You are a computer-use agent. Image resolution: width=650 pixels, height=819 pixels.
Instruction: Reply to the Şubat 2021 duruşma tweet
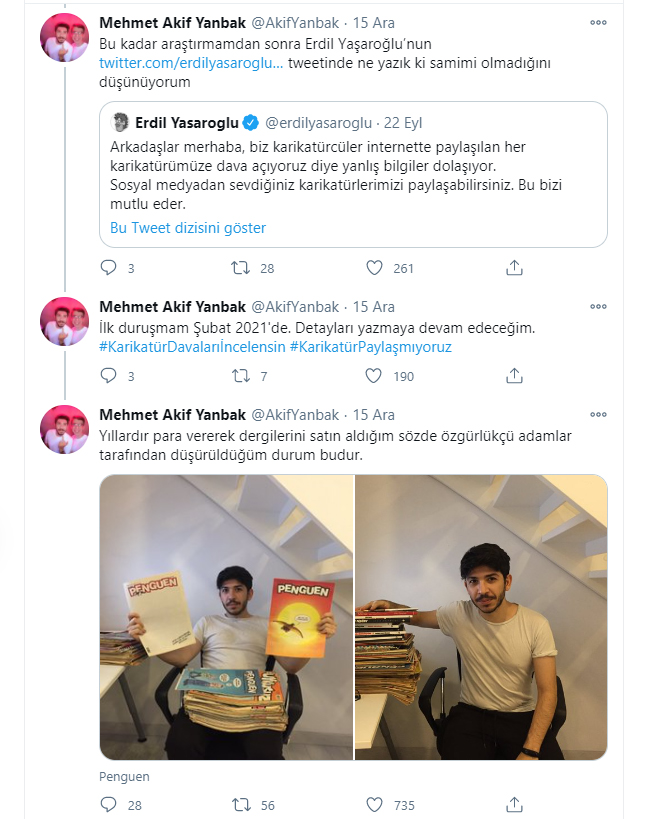tap(108, 376)
